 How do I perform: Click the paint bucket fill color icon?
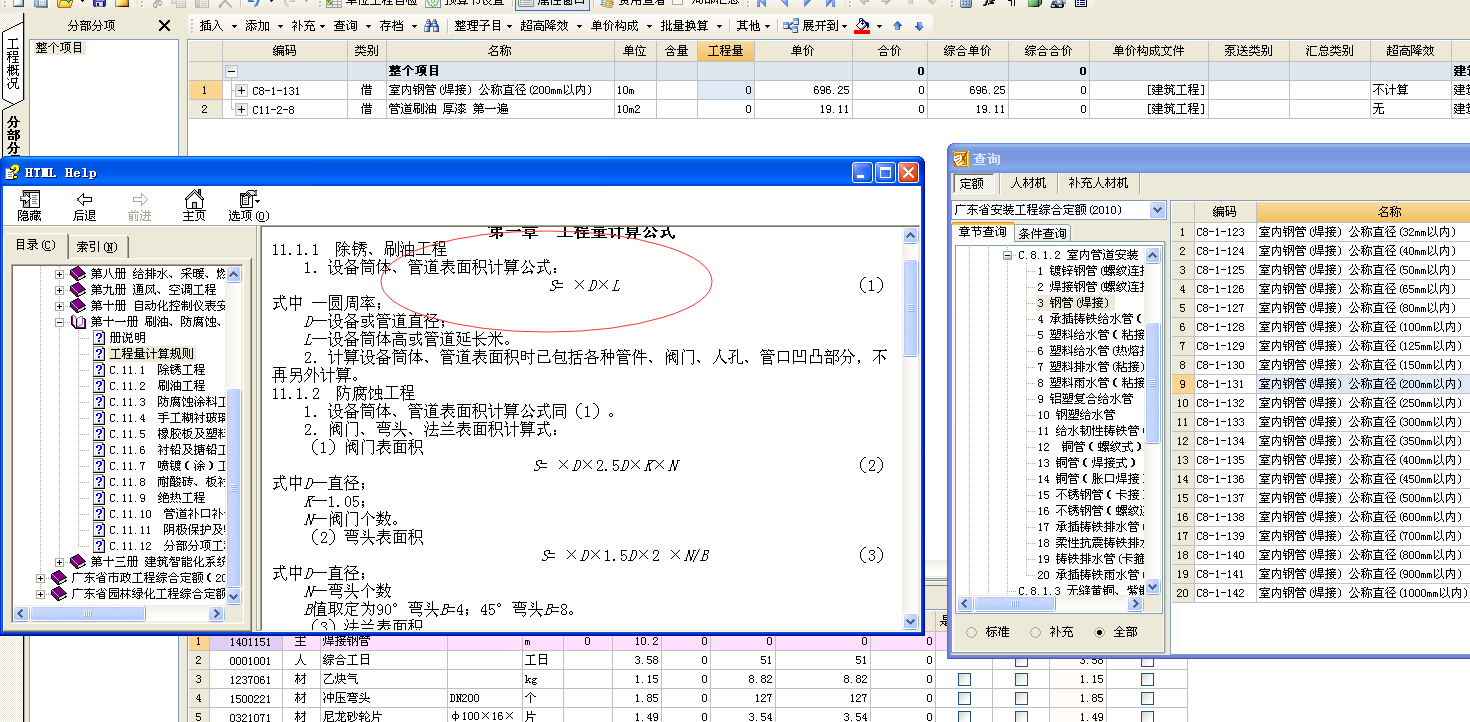point(862,26)
